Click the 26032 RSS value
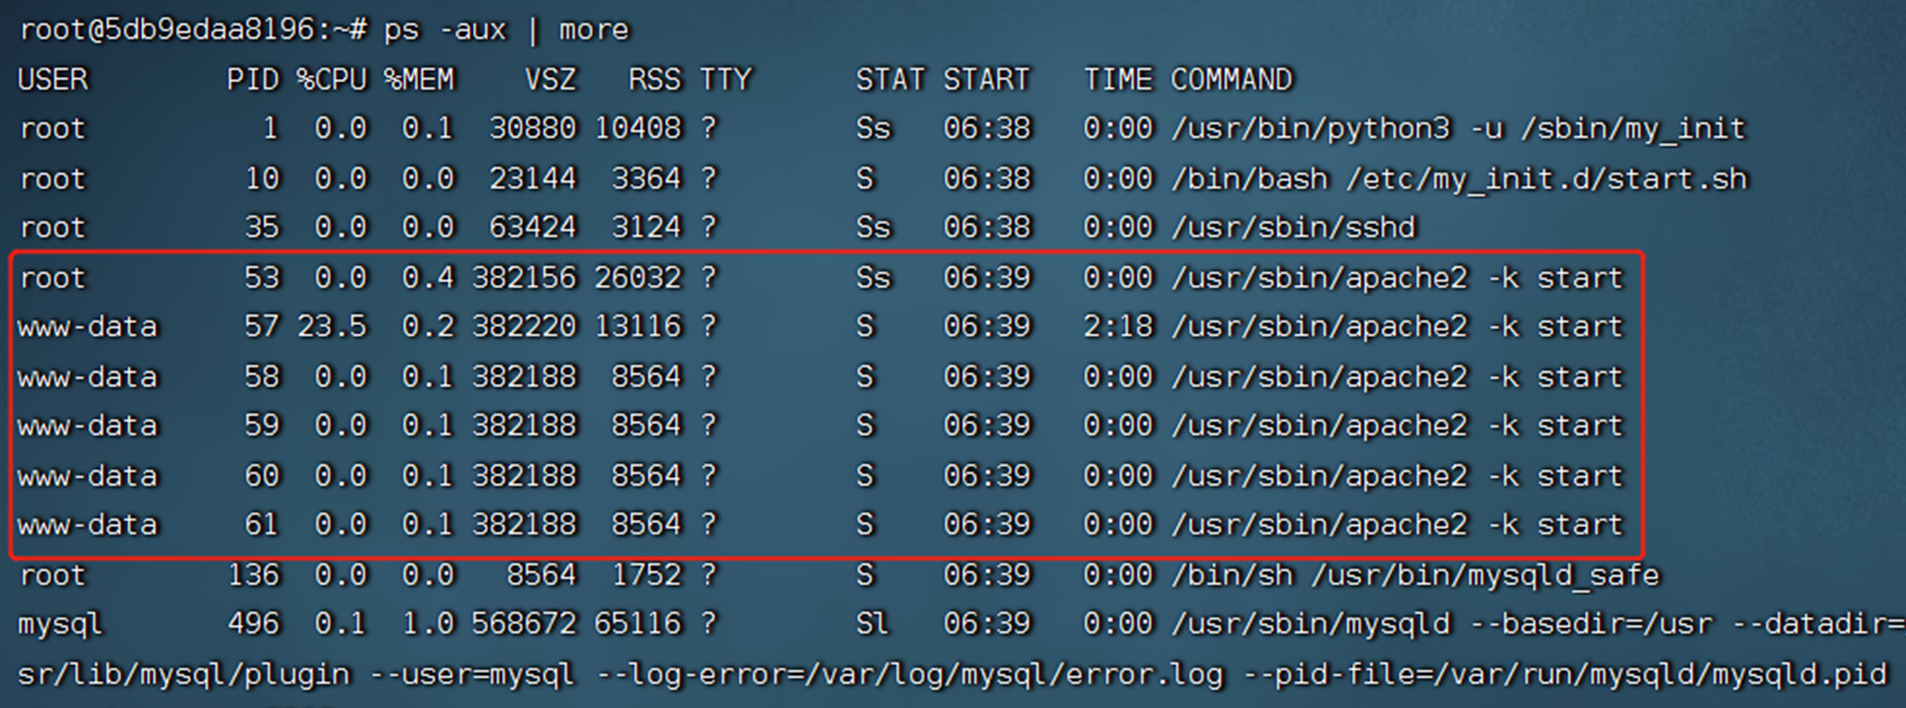1906x708 pixels. 638,278
